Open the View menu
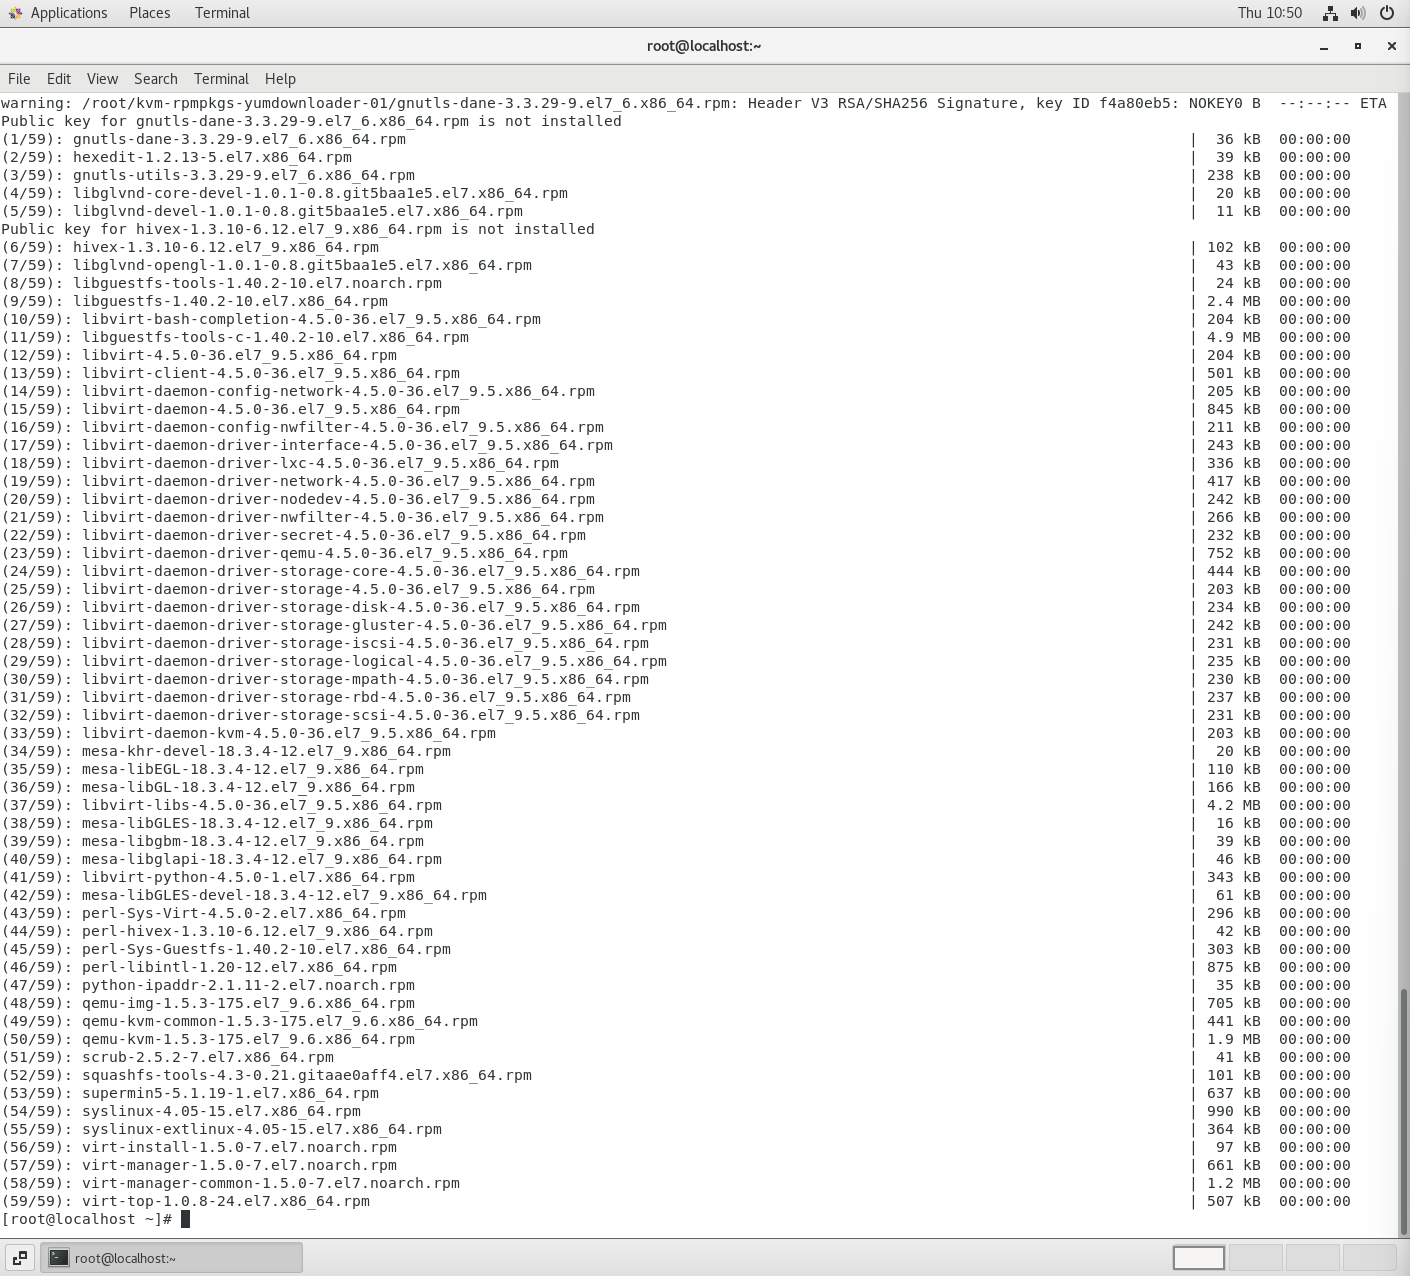The height and width of the screenshot is (1276, 1410). tap(102, 79)
